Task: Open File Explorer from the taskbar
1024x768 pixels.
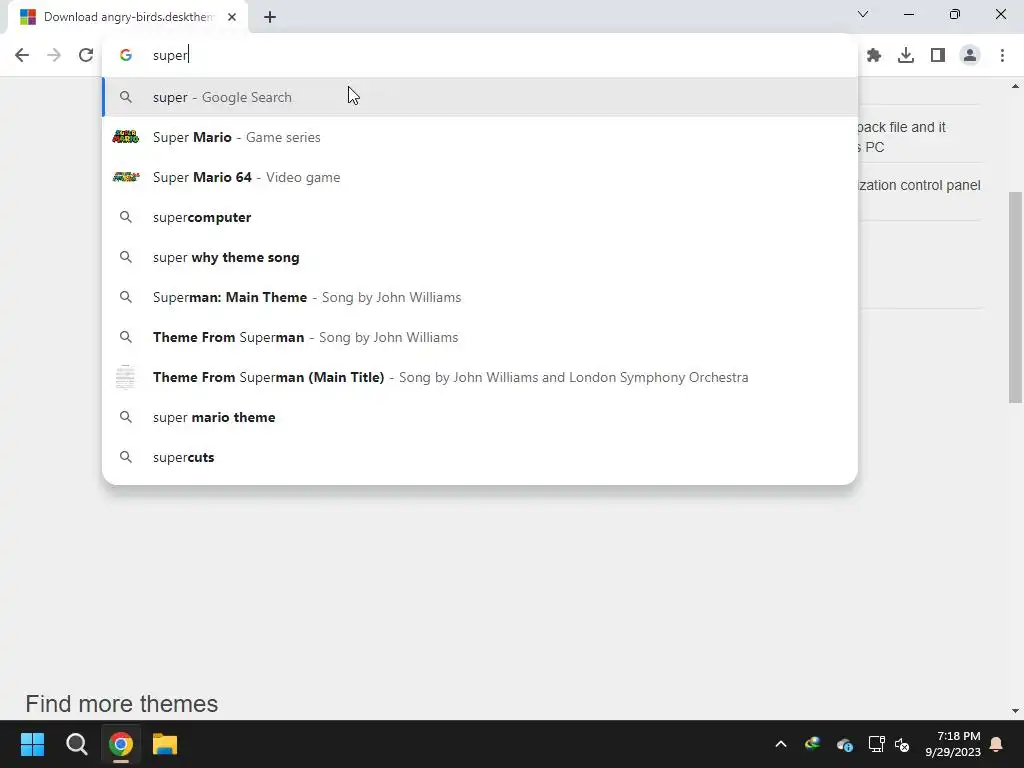Action: [x=165, y=744]
